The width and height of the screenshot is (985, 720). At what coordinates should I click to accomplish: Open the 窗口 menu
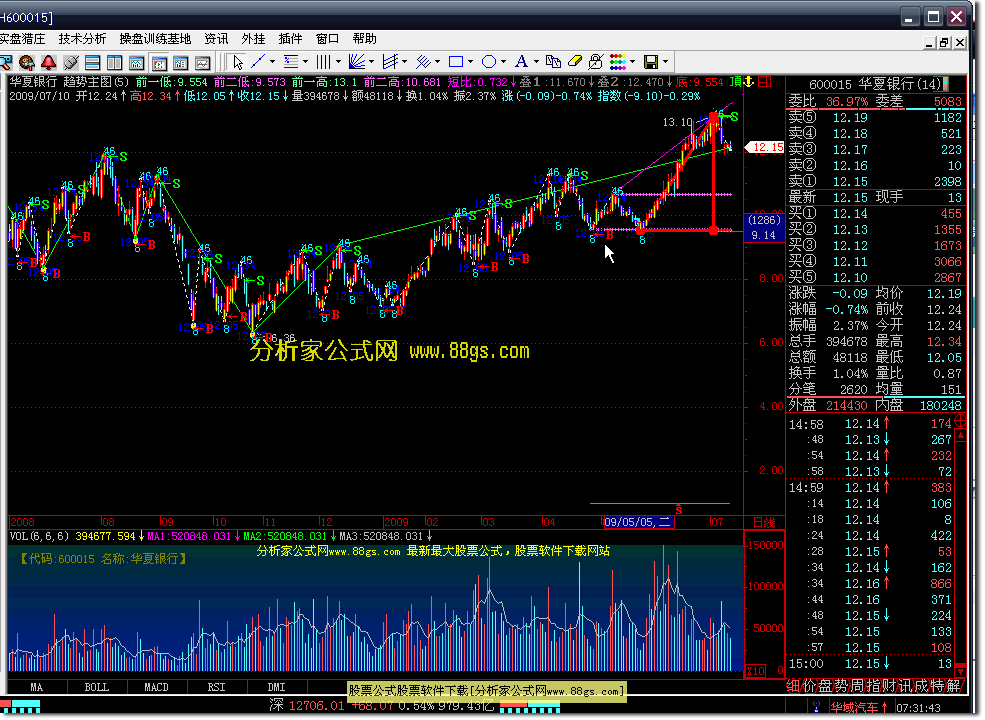327,39
